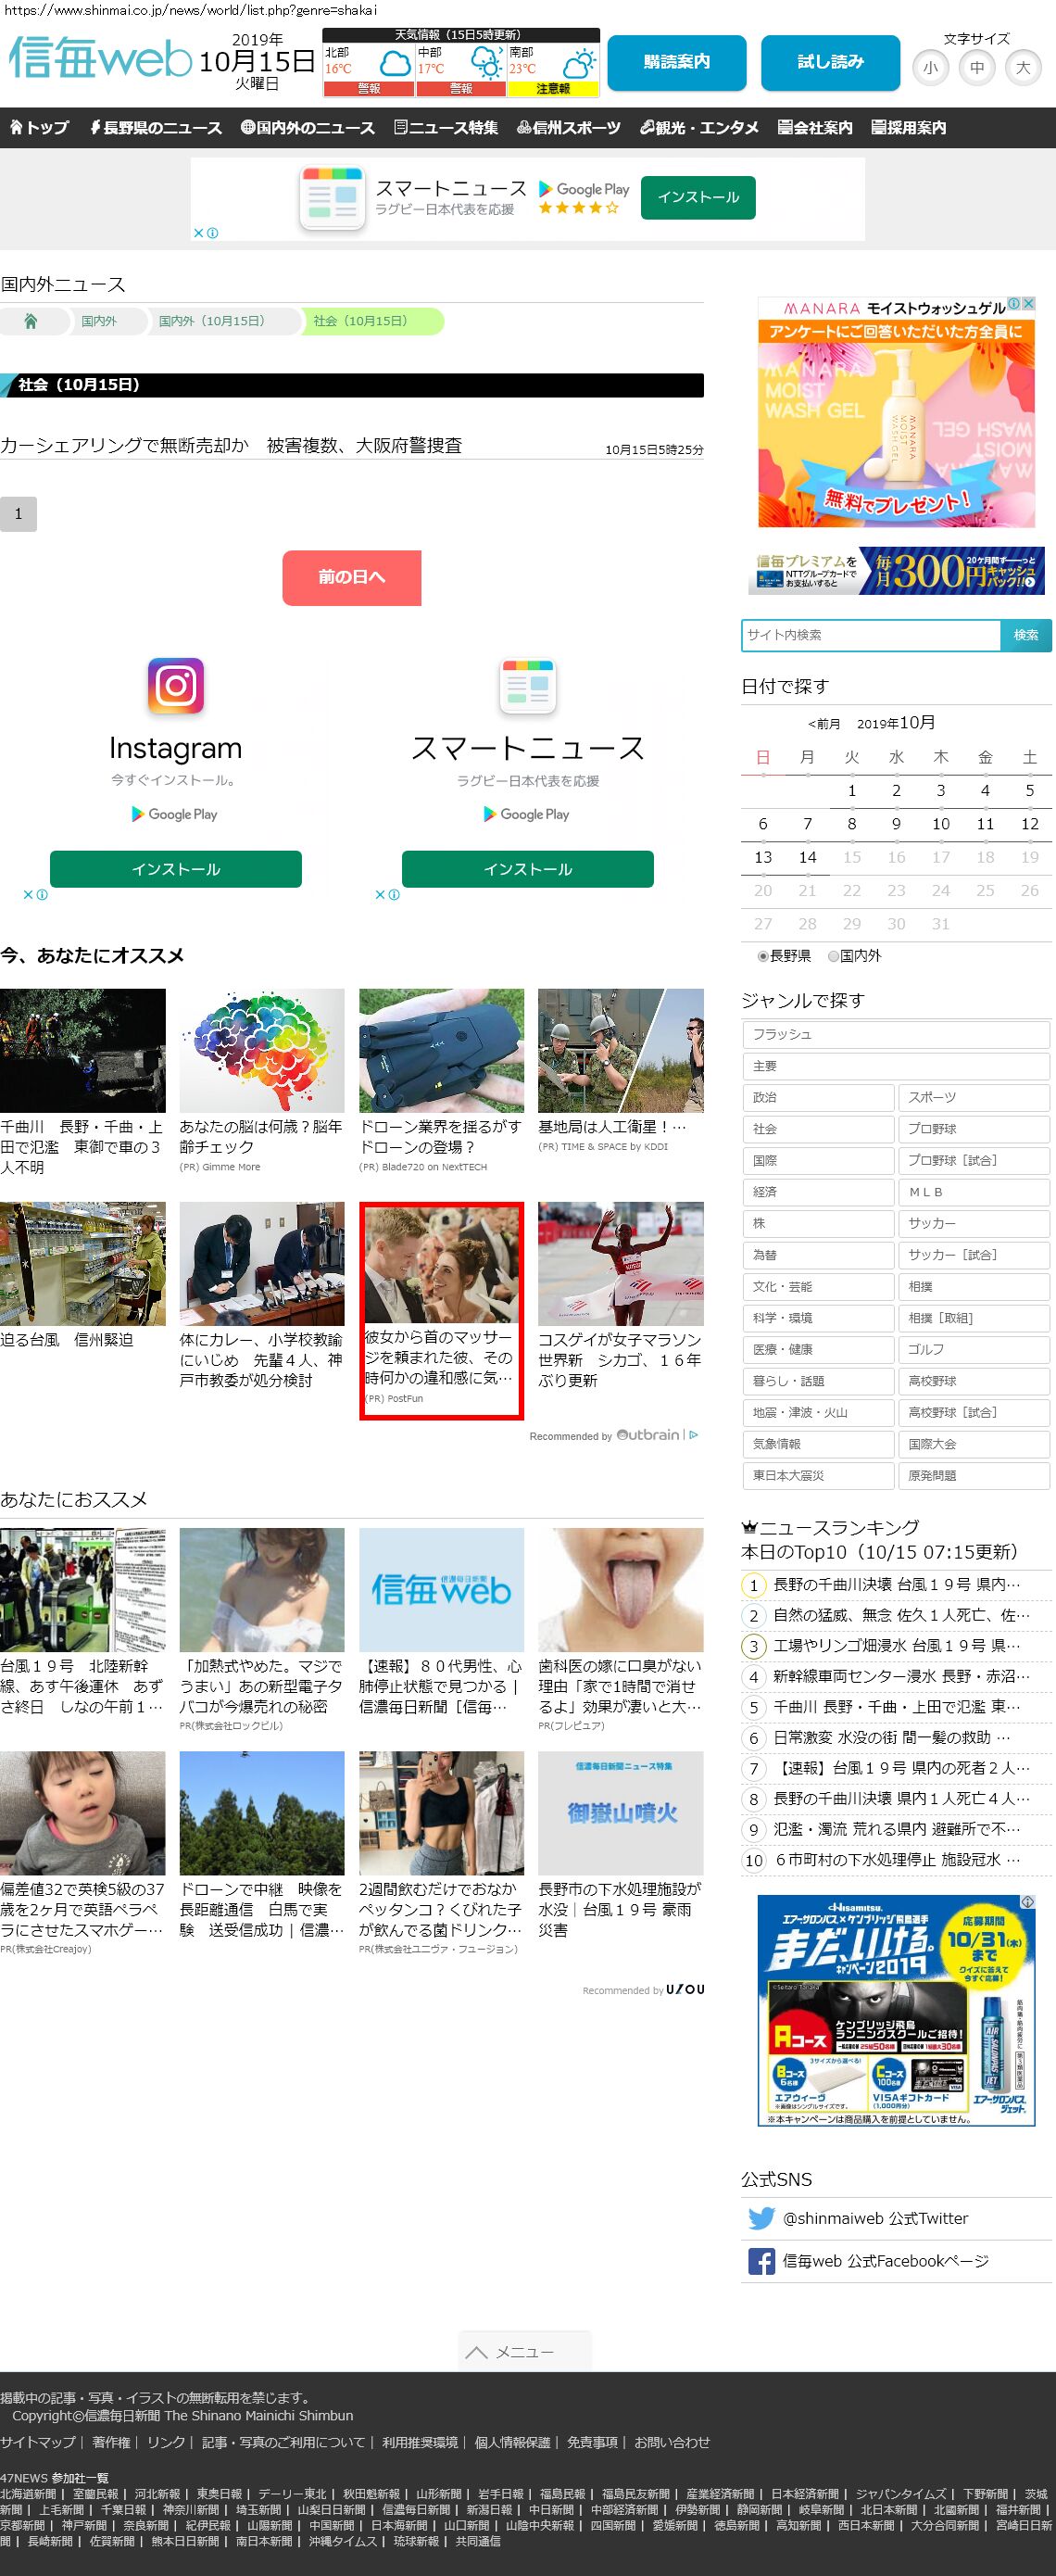
Task: Open 長野県のニュース menu item
Action: click(x=155, y=128)
